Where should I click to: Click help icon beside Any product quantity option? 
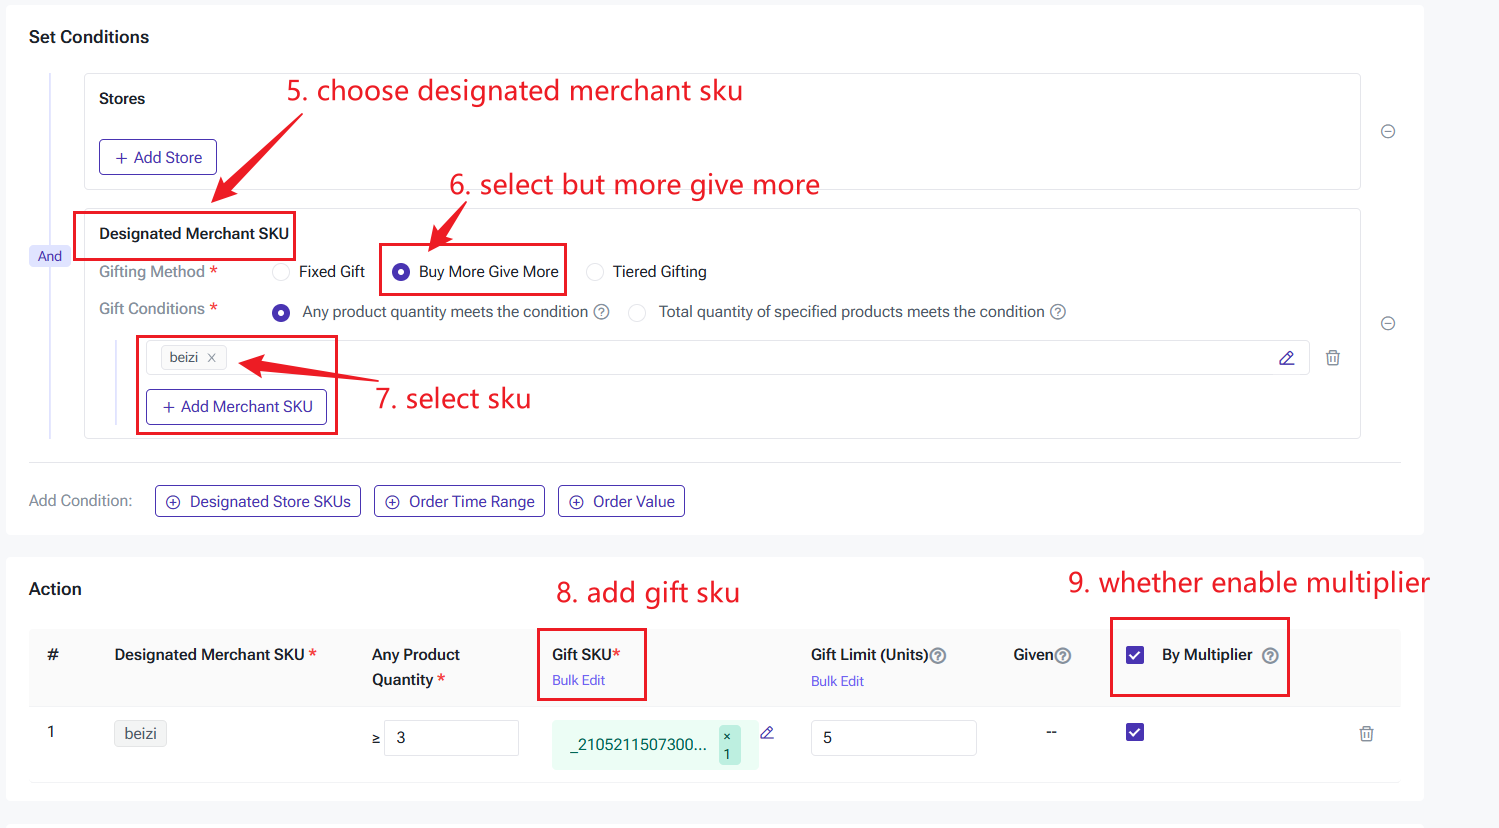point(601,312)
